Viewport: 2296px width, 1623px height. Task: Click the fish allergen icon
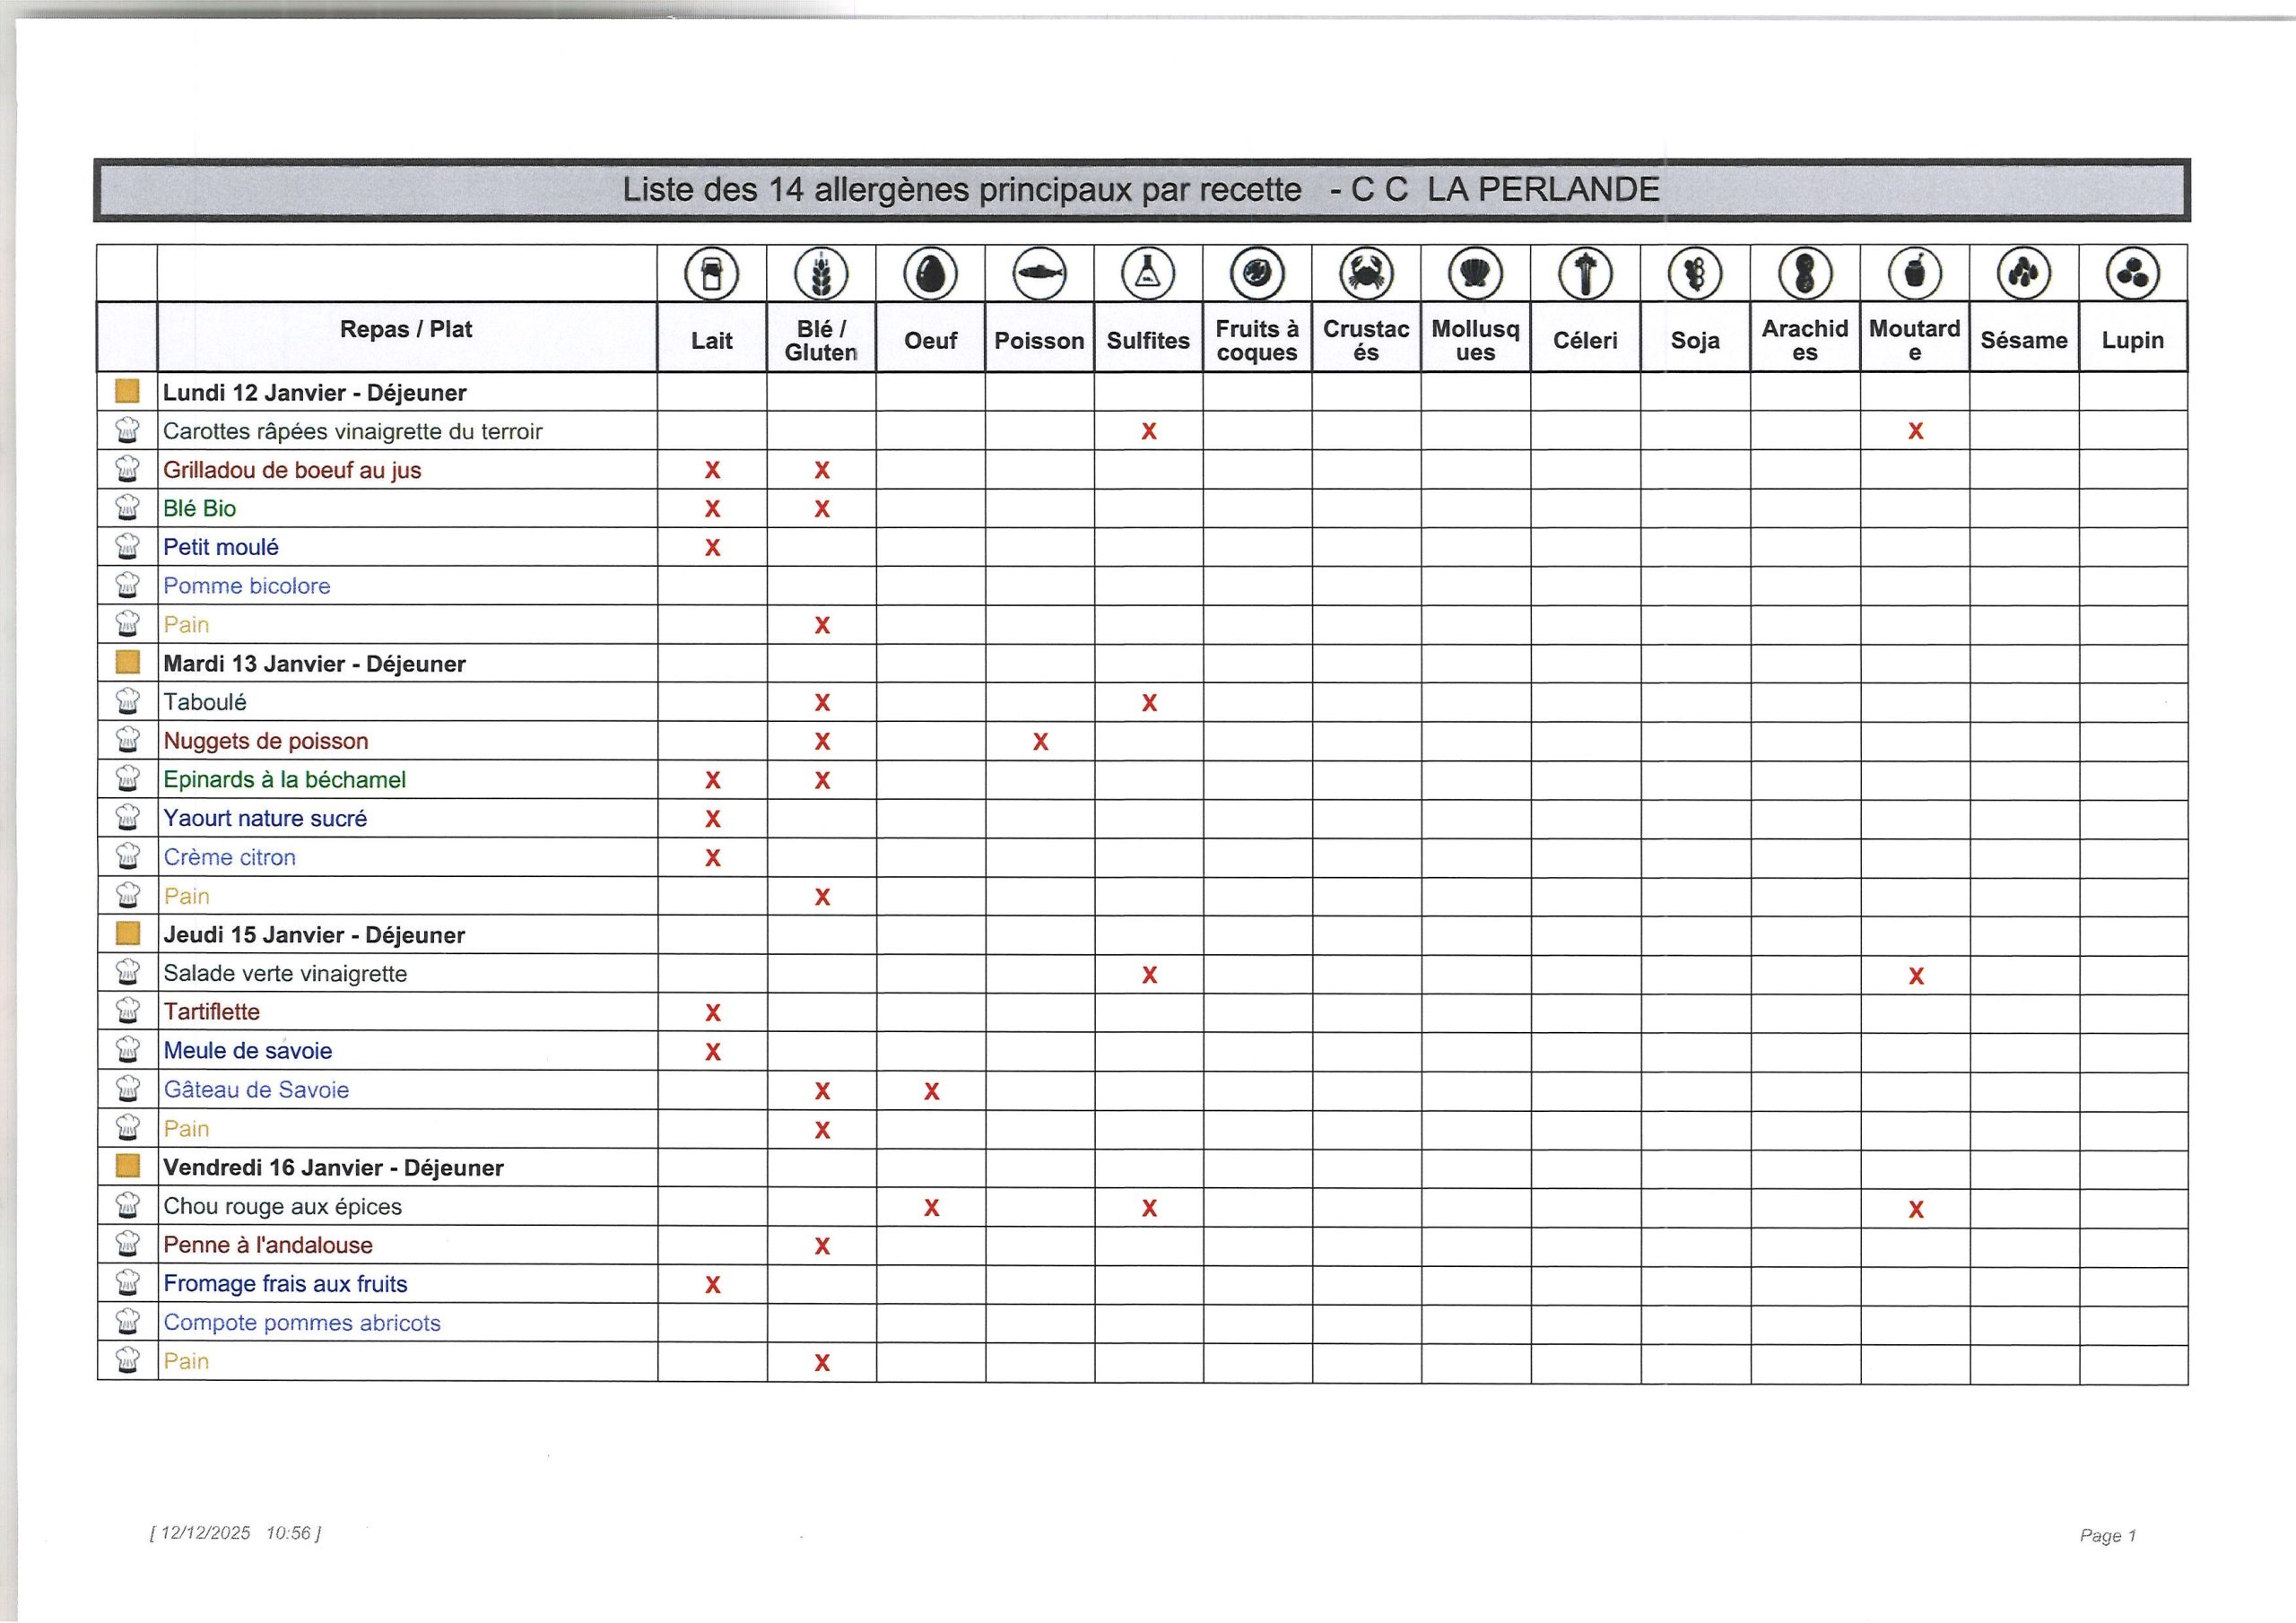(x=1039, y=273)
